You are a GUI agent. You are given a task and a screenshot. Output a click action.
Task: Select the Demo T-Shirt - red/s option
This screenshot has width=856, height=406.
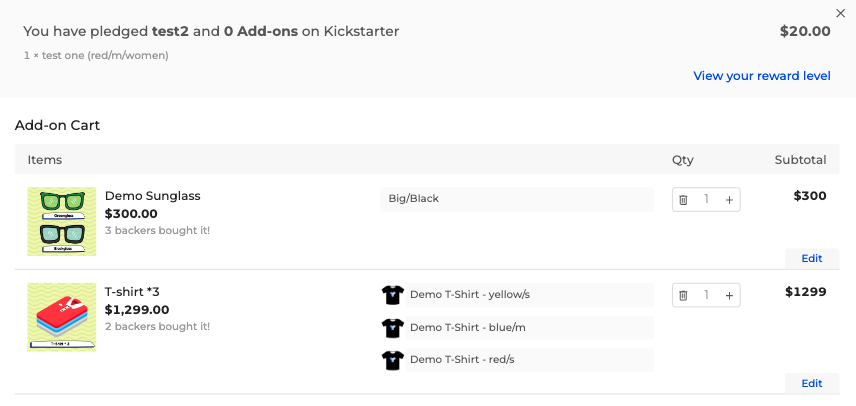click(x=529, y=360)
